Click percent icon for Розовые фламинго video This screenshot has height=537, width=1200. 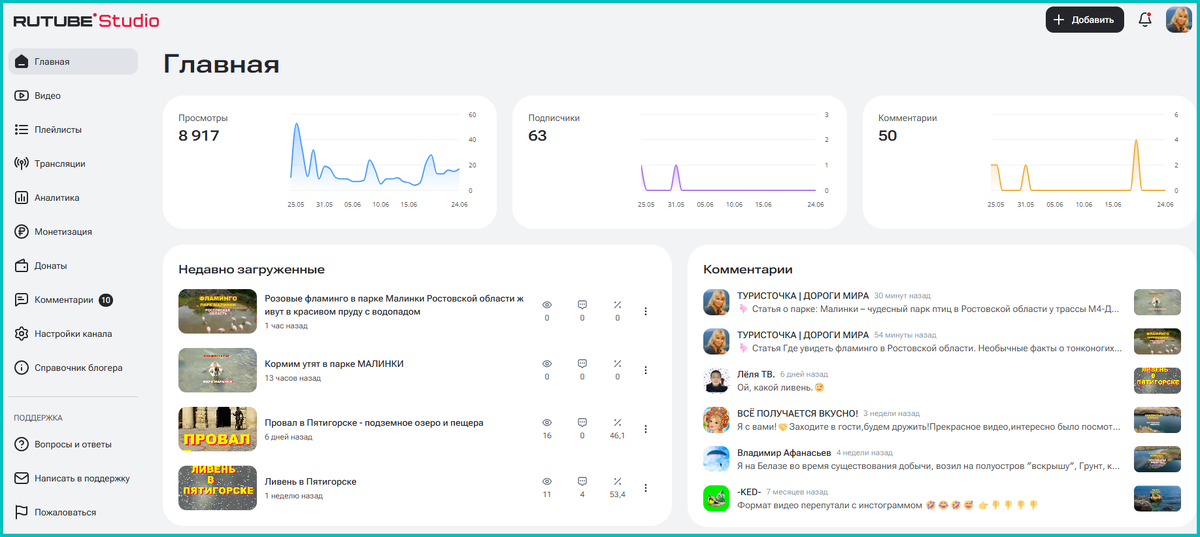click(x=617, y=304)
